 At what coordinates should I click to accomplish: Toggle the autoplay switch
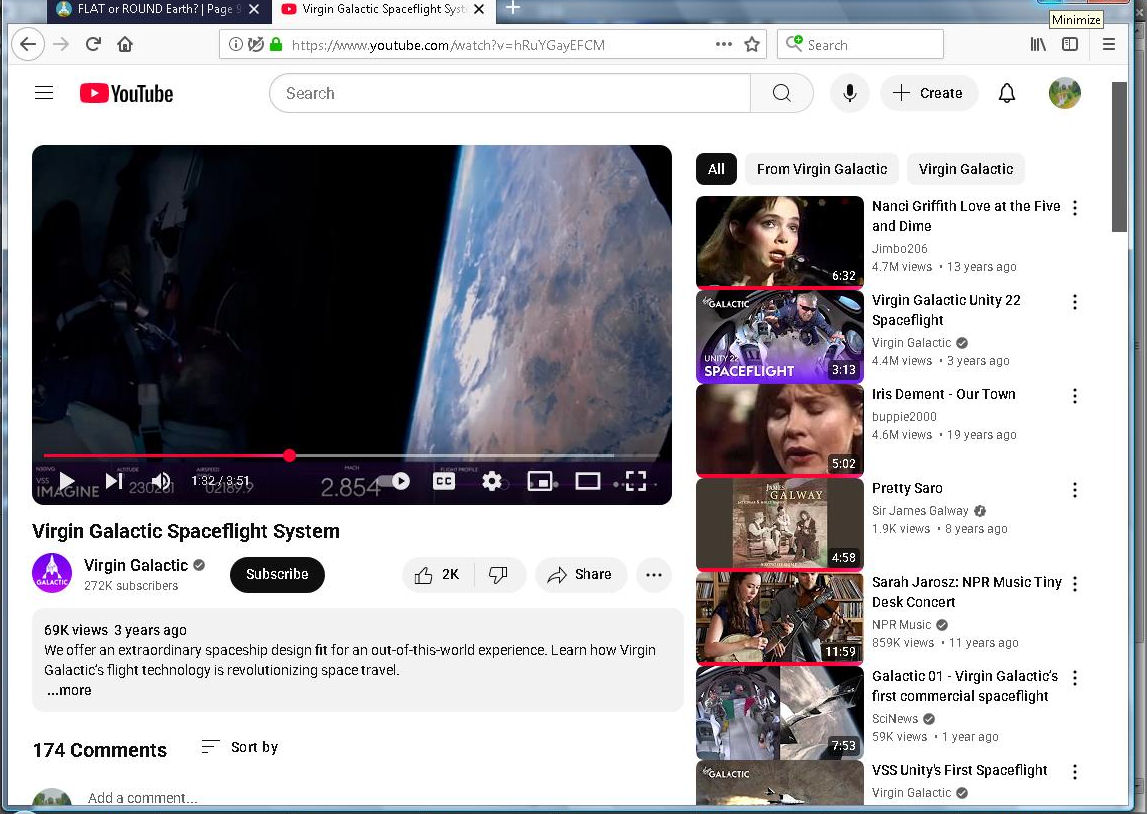point(394,481)
